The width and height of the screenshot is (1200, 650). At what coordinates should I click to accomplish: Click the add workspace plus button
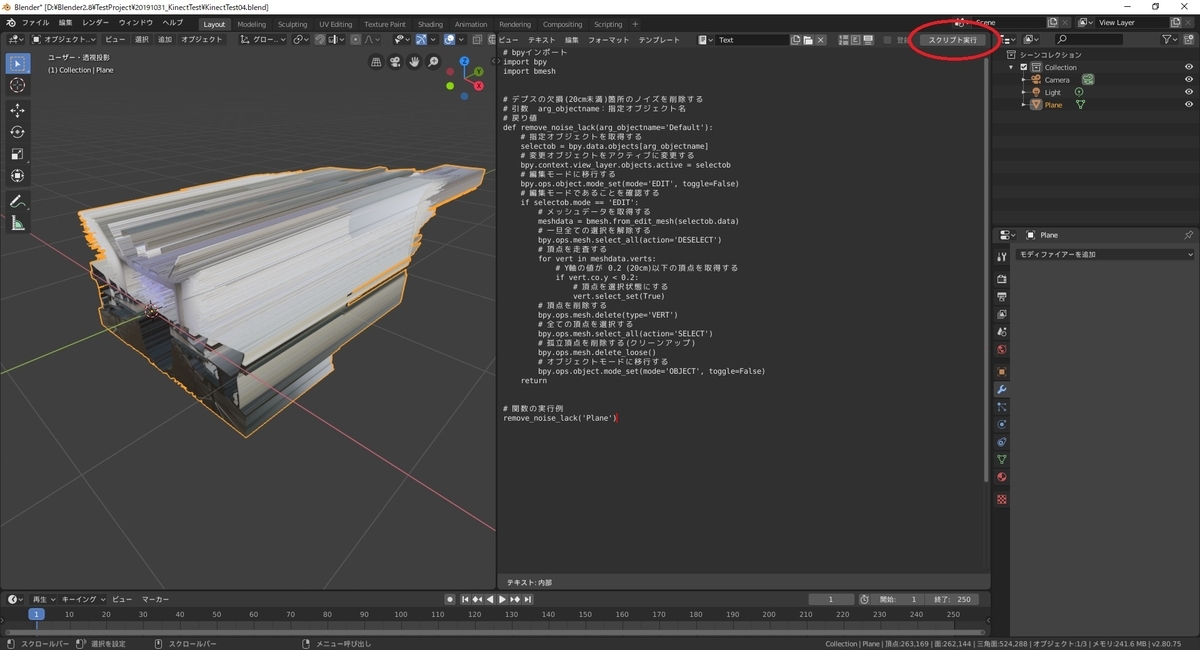[x=635, y=24]
